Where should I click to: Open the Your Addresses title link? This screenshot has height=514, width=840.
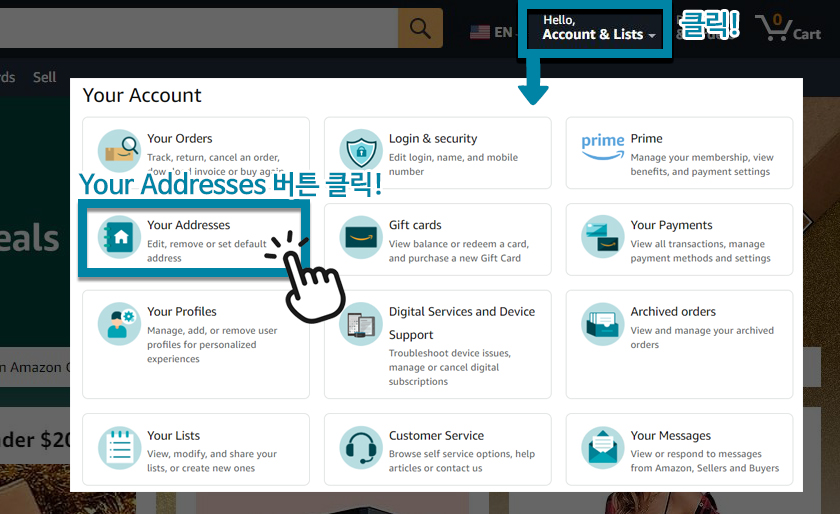point(189,225)
